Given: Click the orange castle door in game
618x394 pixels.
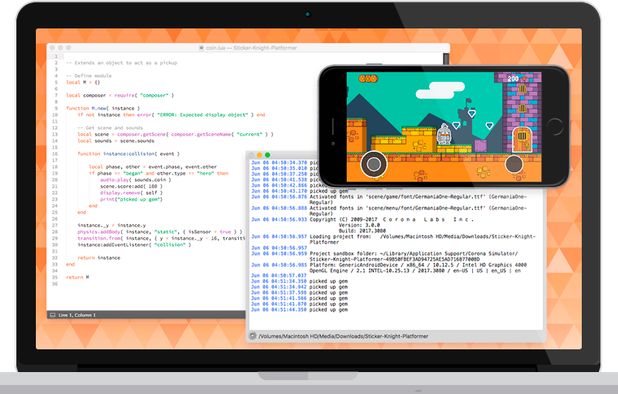Looking at the screenshot, I should (x=522, y=139).
